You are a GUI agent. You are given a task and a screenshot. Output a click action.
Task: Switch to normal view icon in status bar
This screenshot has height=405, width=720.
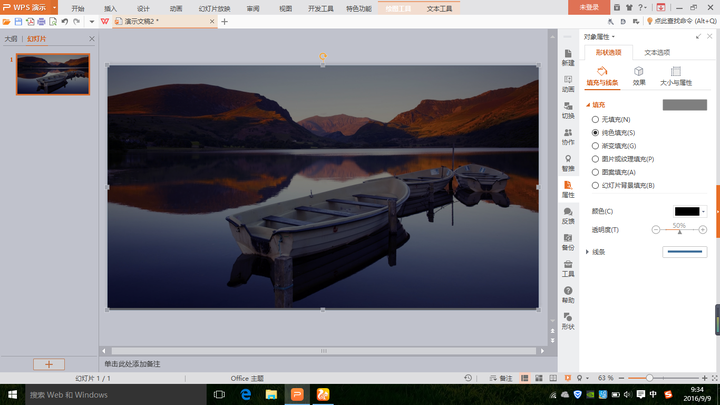point(524,378)
